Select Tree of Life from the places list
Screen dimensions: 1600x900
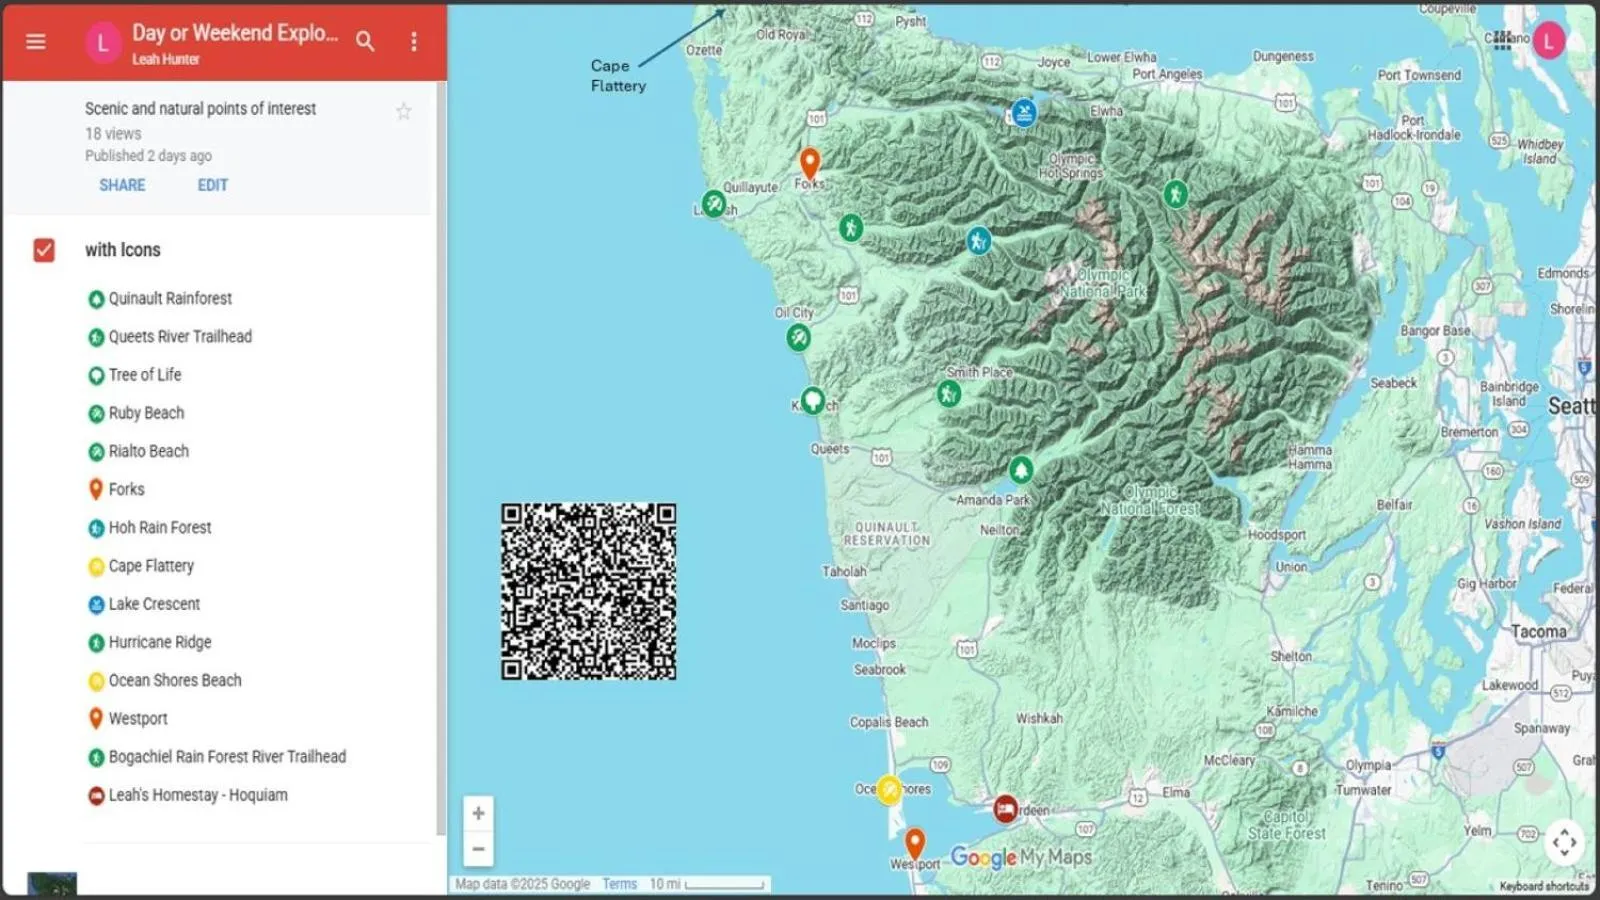coord(145,374)
